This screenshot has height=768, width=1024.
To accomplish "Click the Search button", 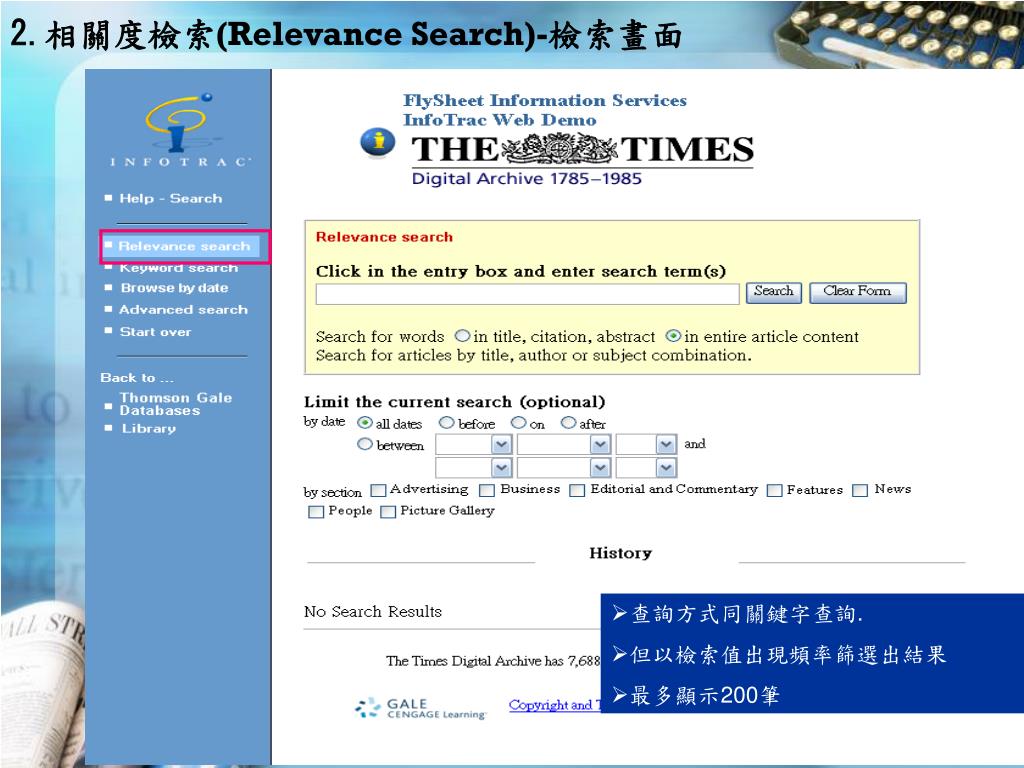I will [774, 293].
